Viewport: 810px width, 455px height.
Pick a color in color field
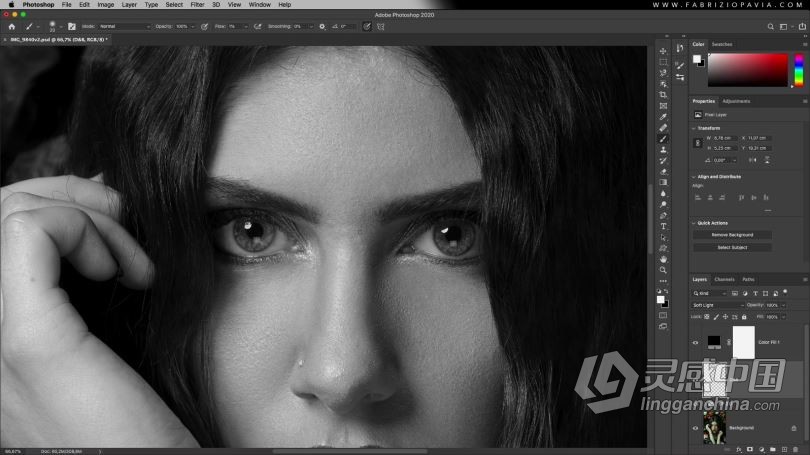tap(747, 70)
